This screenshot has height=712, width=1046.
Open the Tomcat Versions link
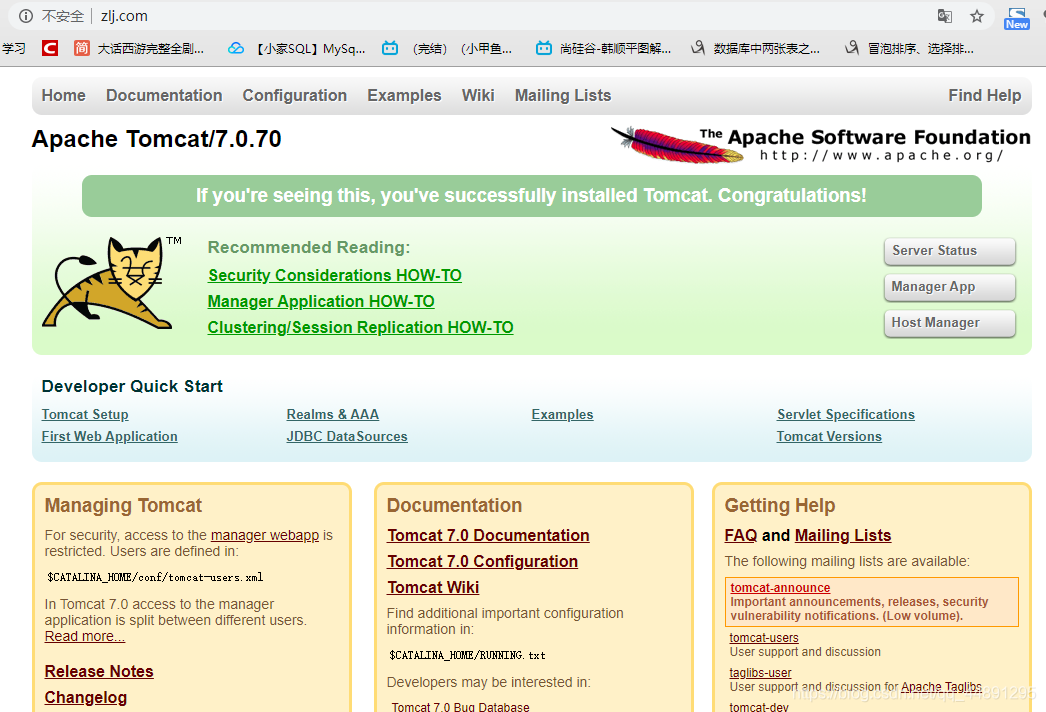coord(829,436)
